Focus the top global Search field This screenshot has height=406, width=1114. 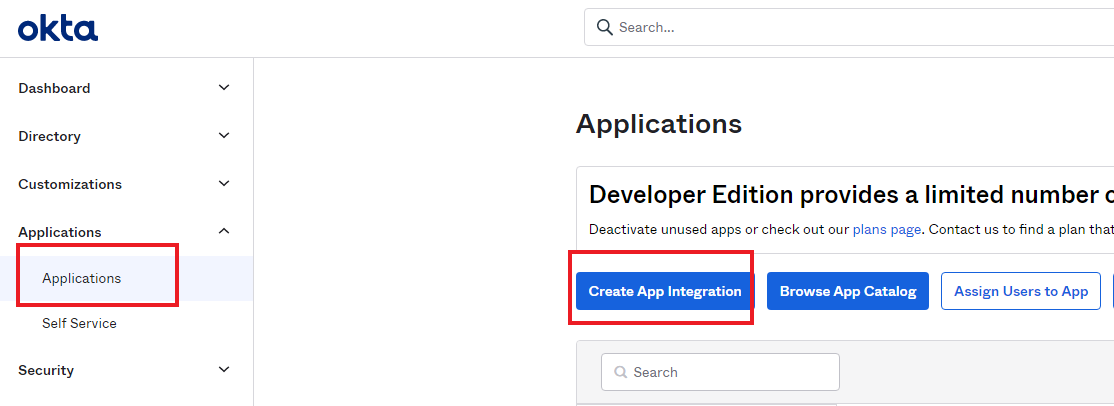pos(849,27)
